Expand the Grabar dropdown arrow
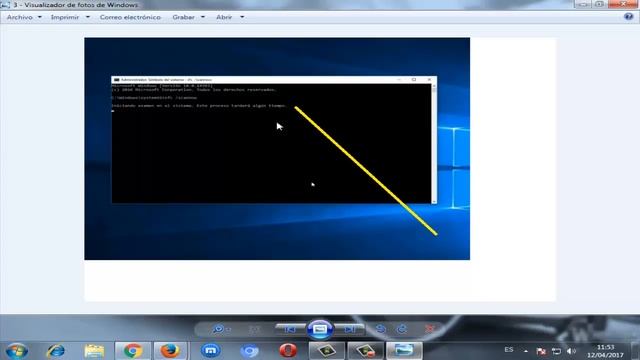 click(203, 17)
